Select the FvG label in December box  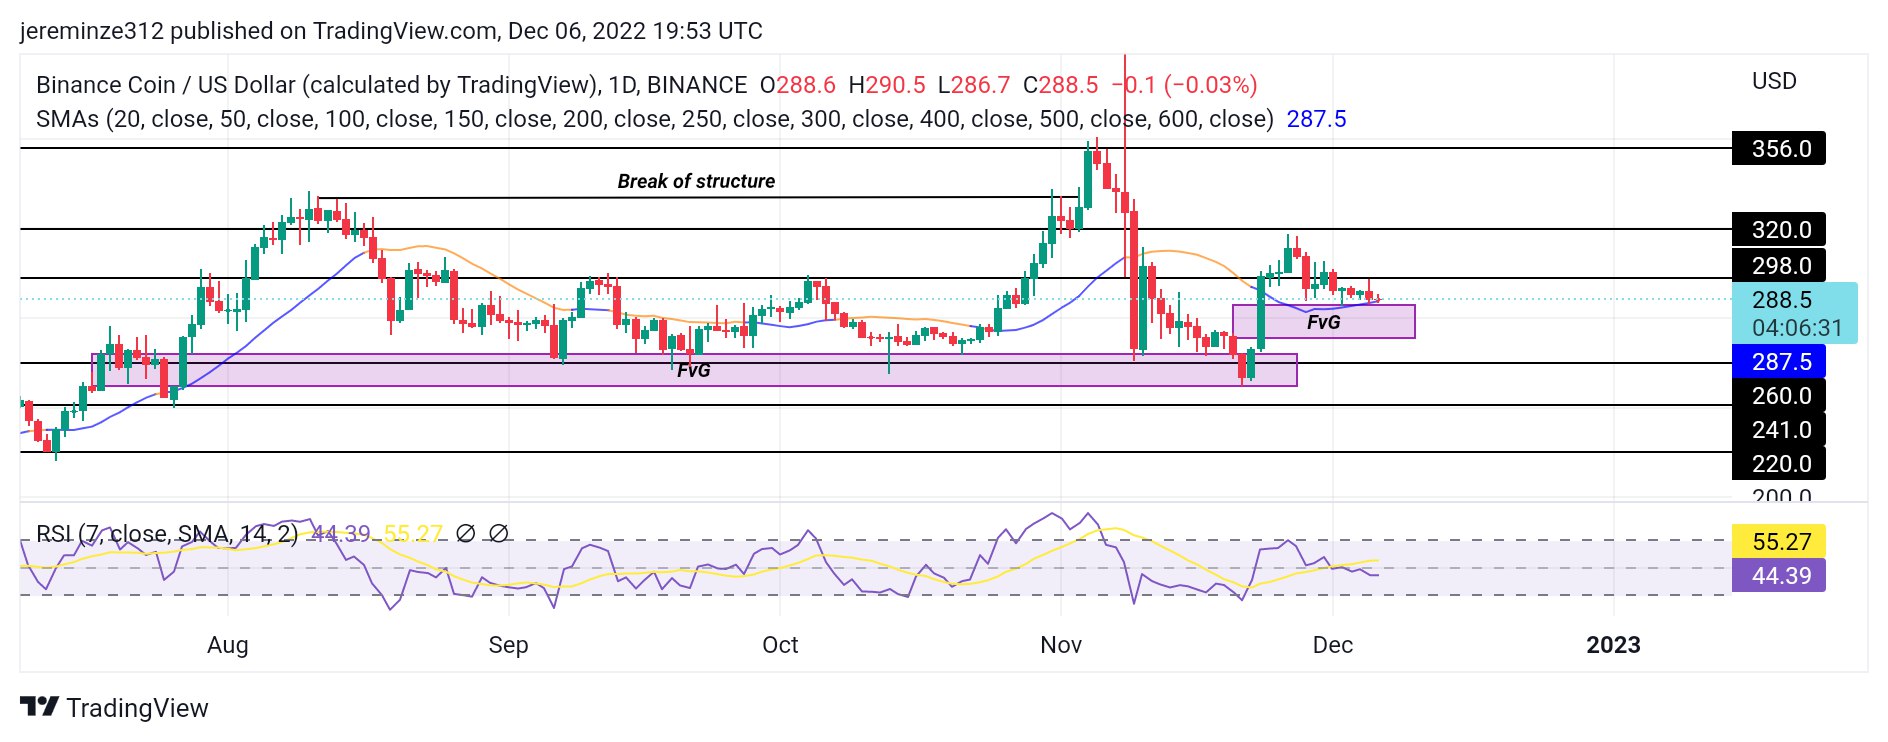[1323, 322]
